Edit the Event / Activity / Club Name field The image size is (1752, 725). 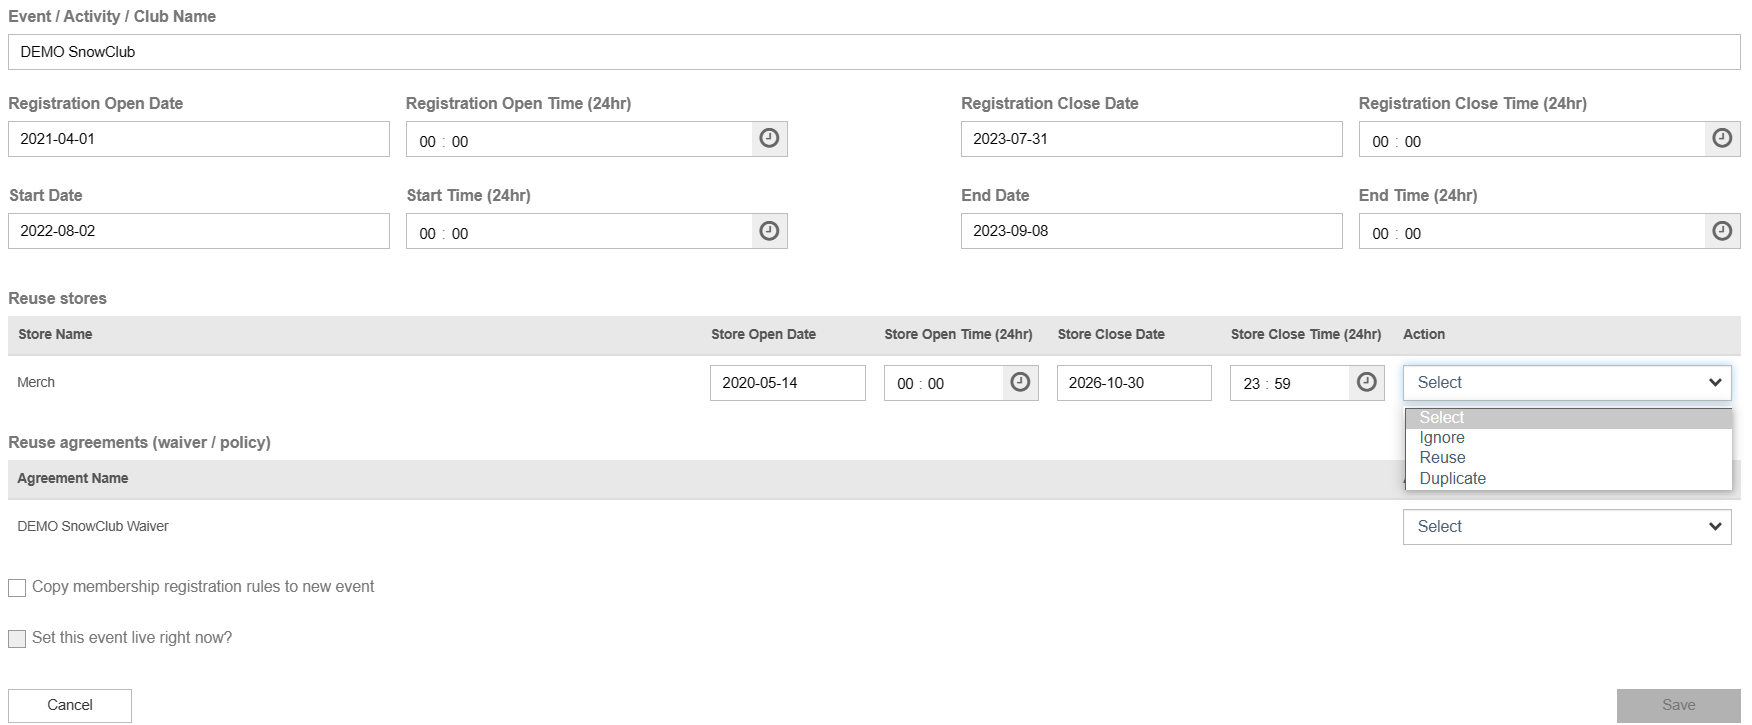coord(873,52)
